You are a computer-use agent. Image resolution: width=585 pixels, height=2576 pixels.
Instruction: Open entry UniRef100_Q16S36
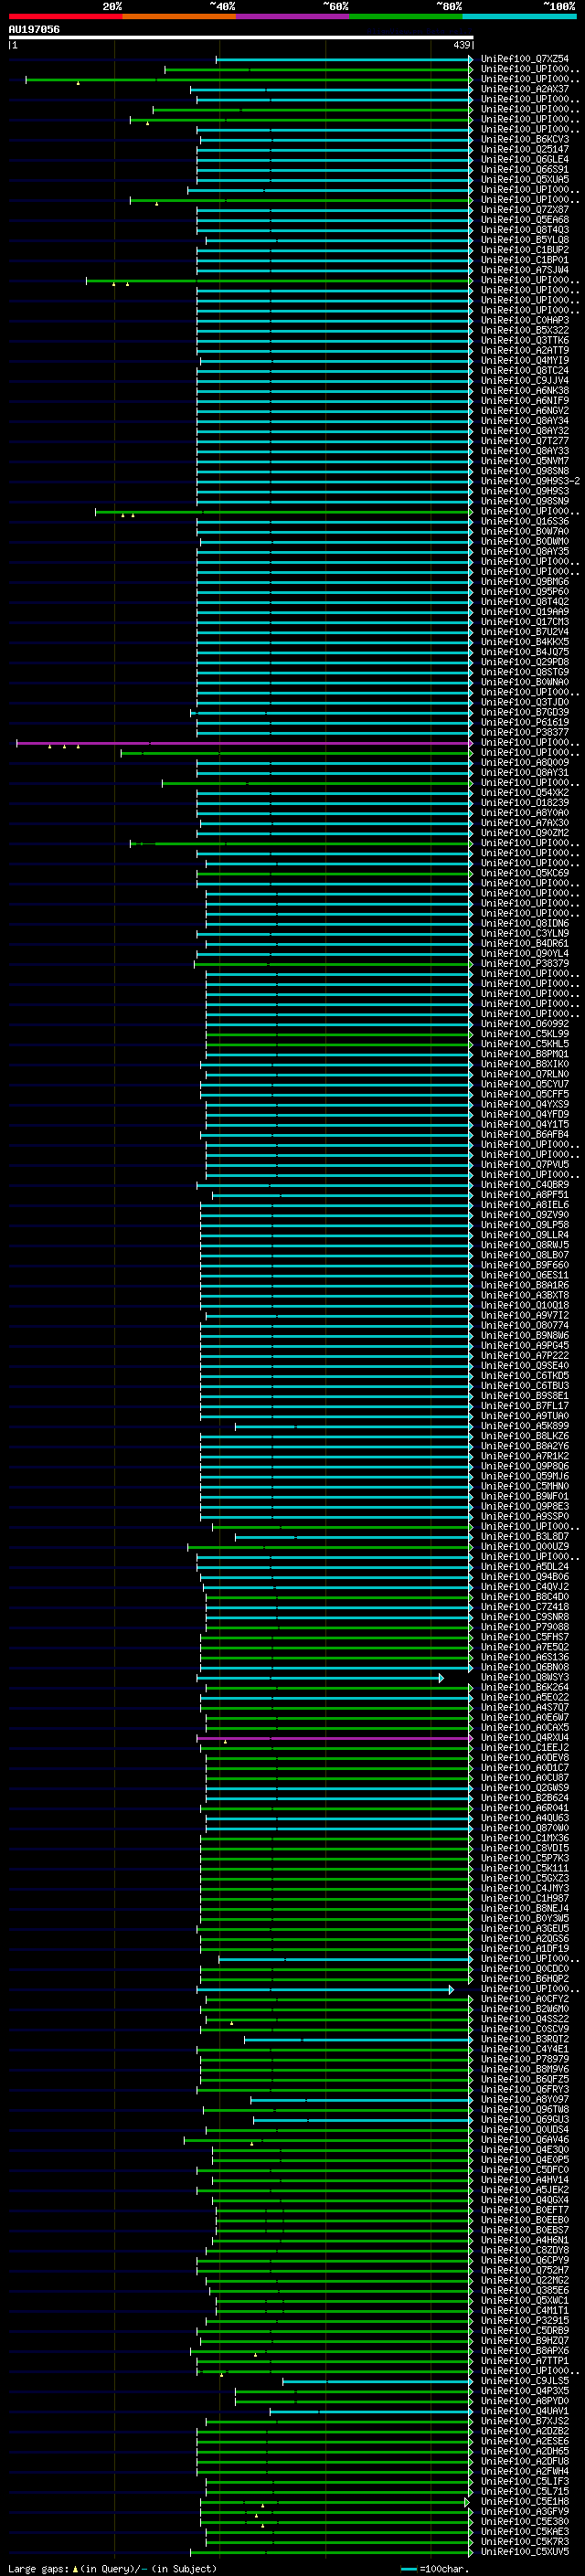pos(524,521)
